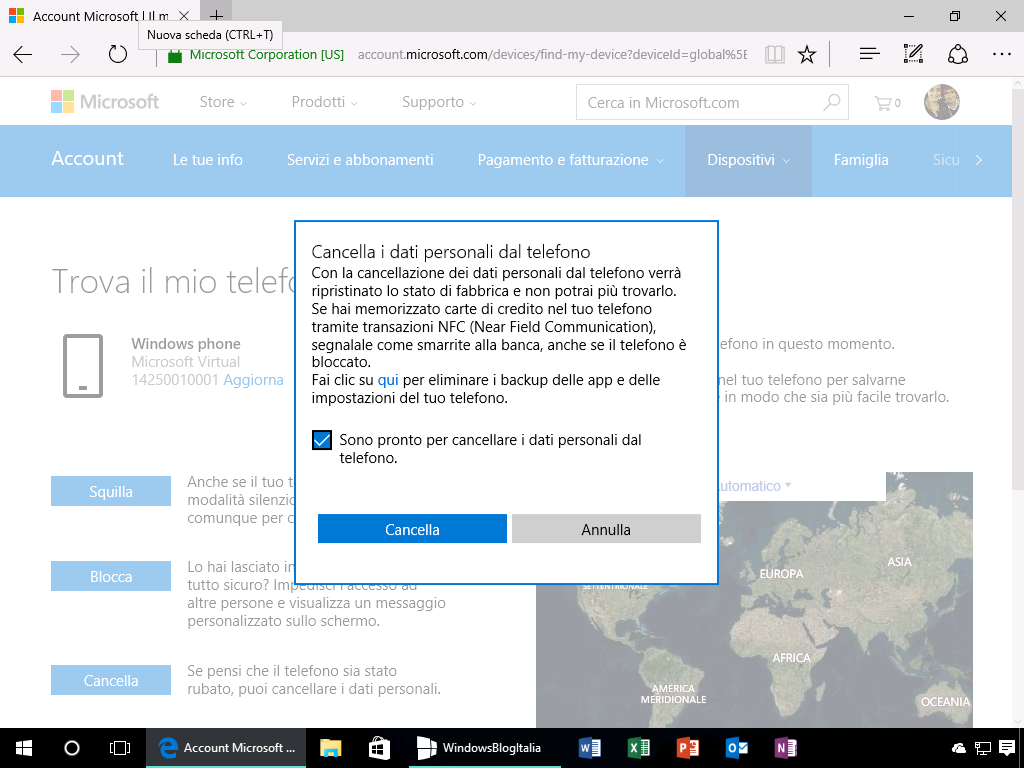This screenshot has height=783, width=1024.
Task: Click the Microsoft logo
Action: (105, 102)
